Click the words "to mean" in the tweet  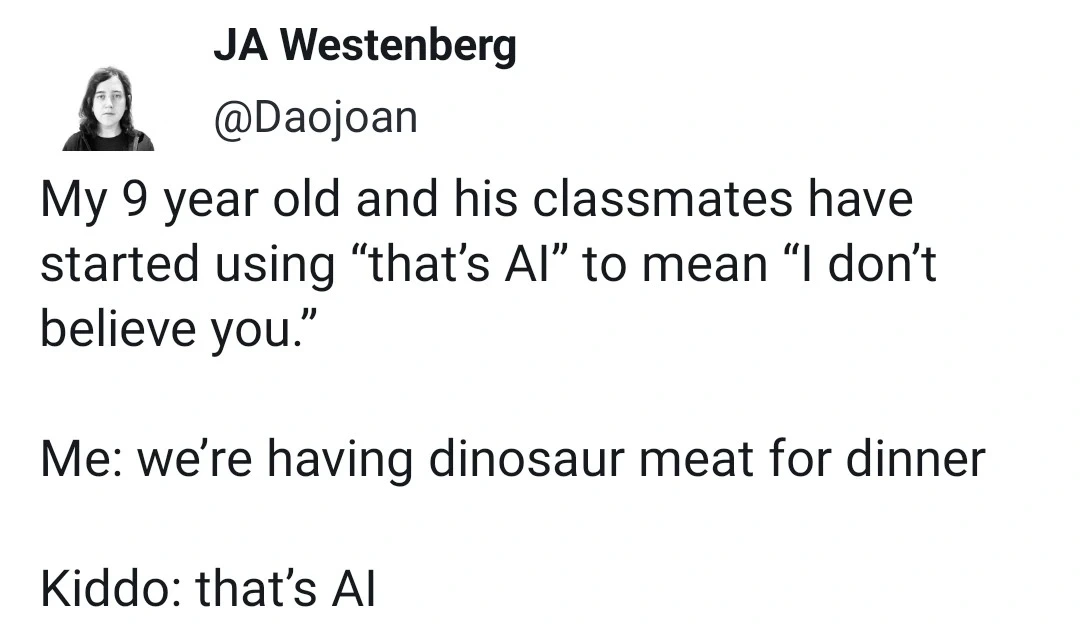coord(672,264)
